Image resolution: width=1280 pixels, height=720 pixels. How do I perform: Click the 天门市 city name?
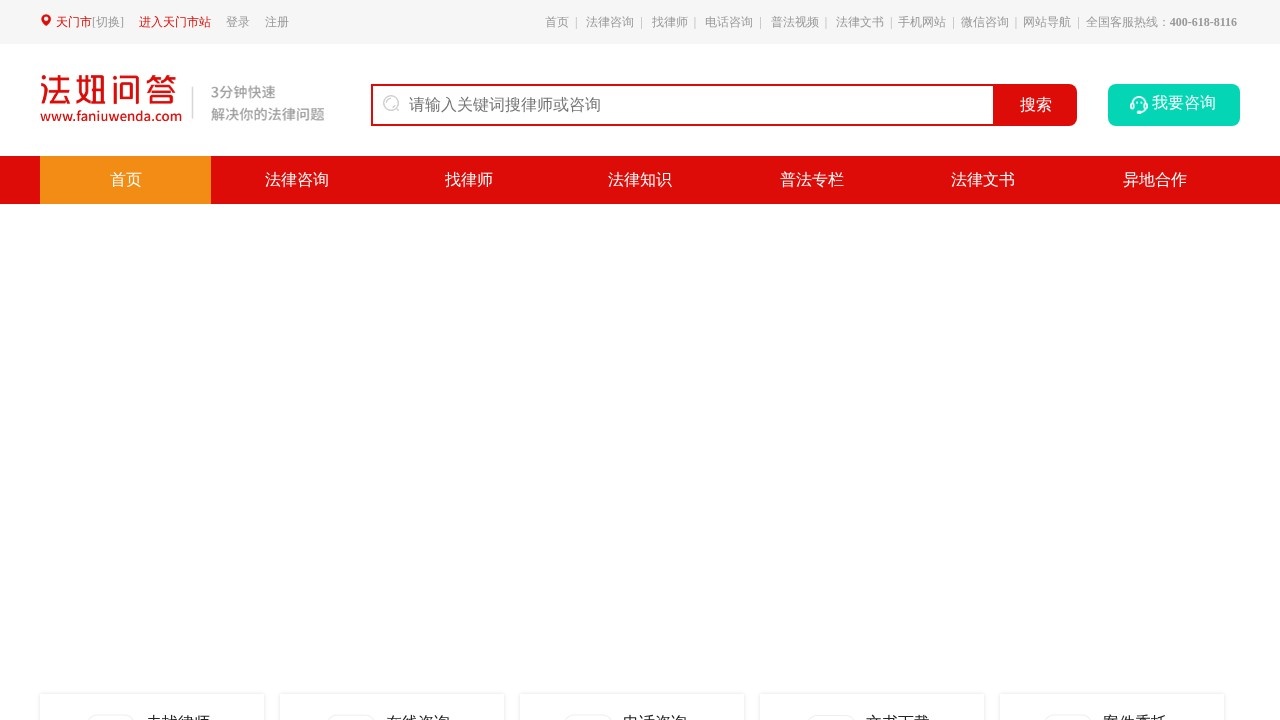pyautogui.click(x=73, y=22)
